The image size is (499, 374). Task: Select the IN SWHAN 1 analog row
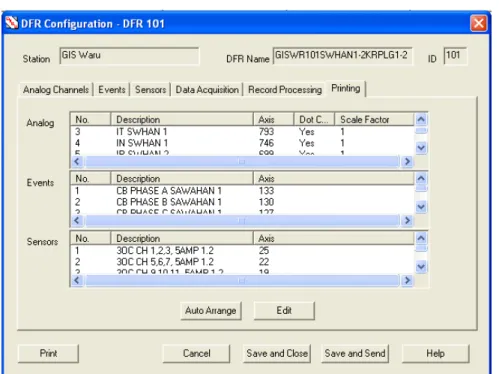(242, 143)
